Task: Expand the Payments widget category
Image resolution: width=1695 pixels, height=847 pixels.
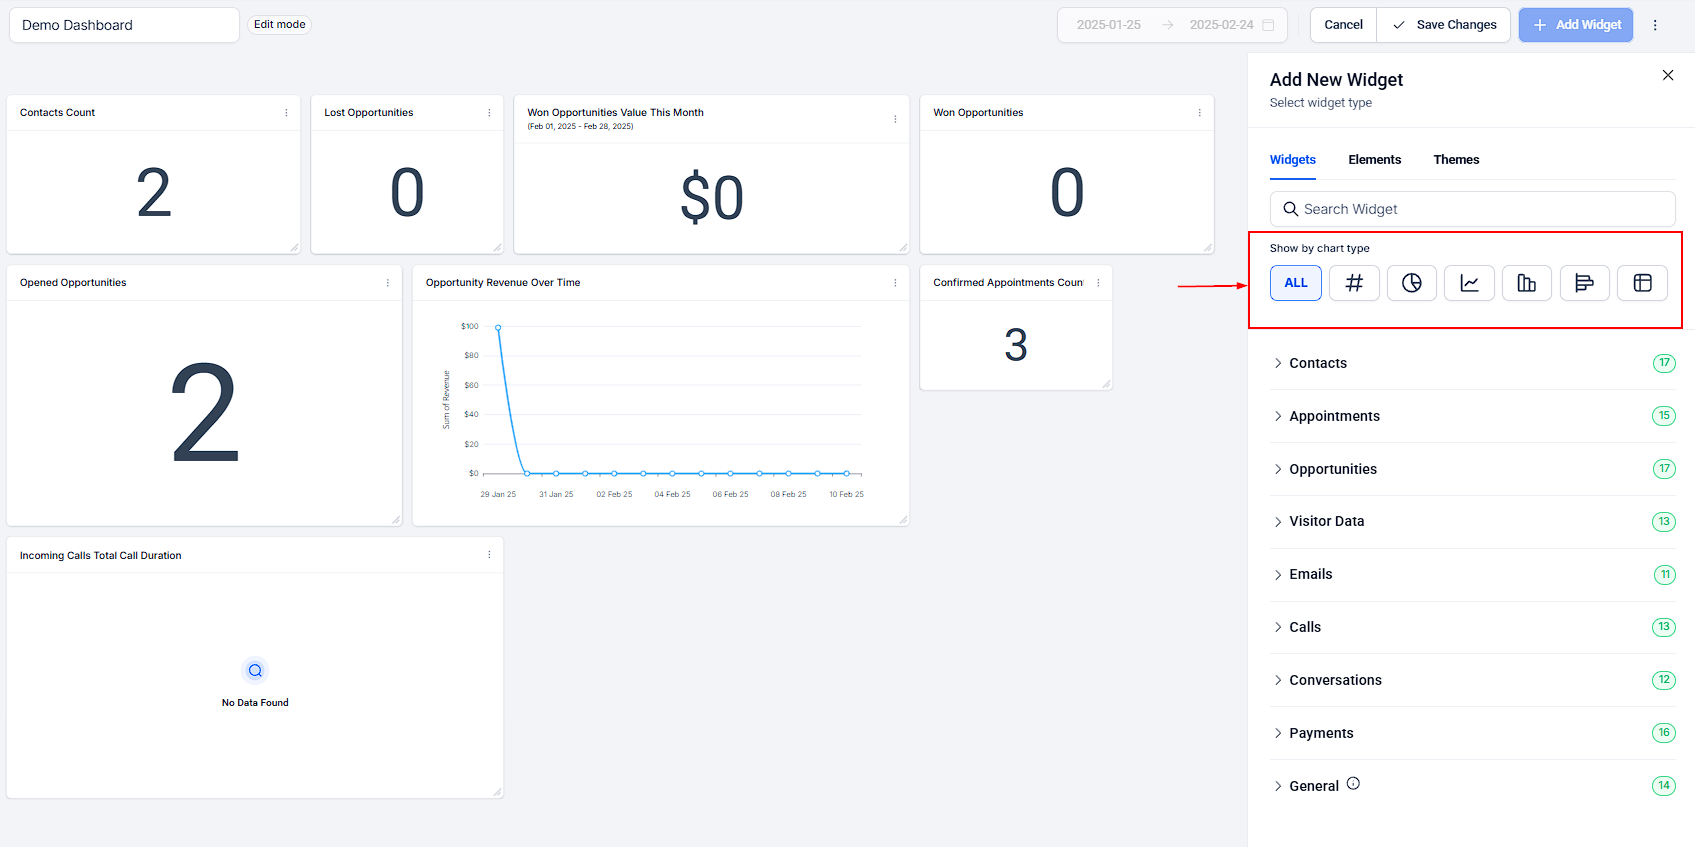Action: tap(1320, 733)
